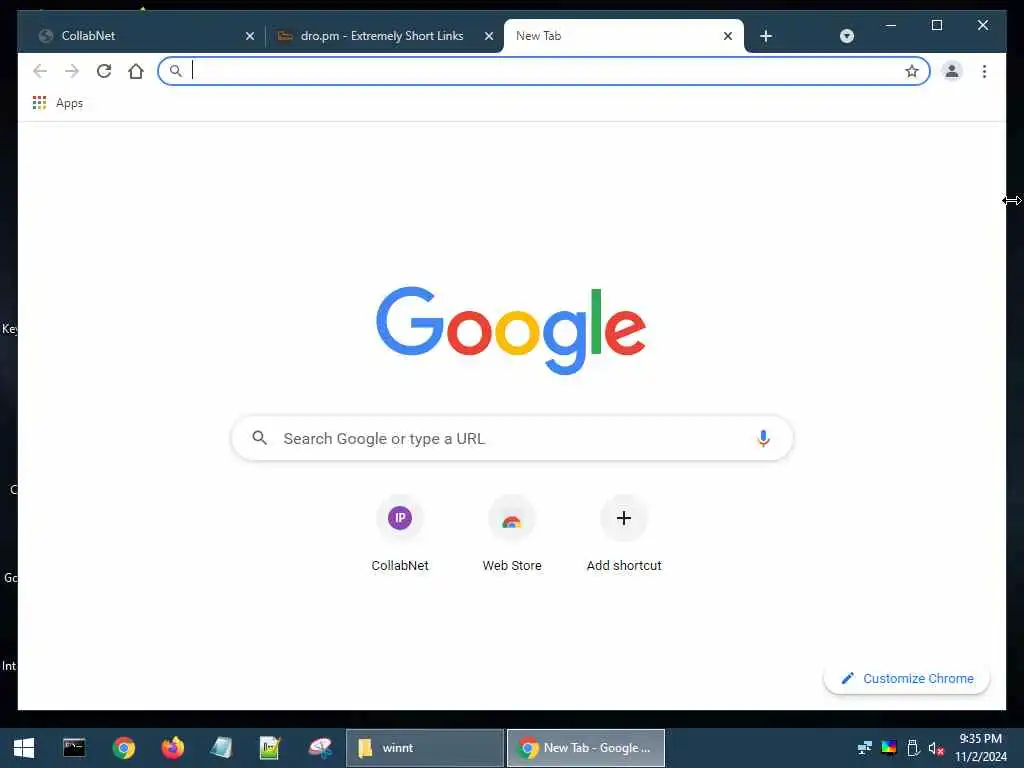Screen dimensions: 1024x768
Task: Open the notebook app taskbar icon
Action: coord(221,748)
